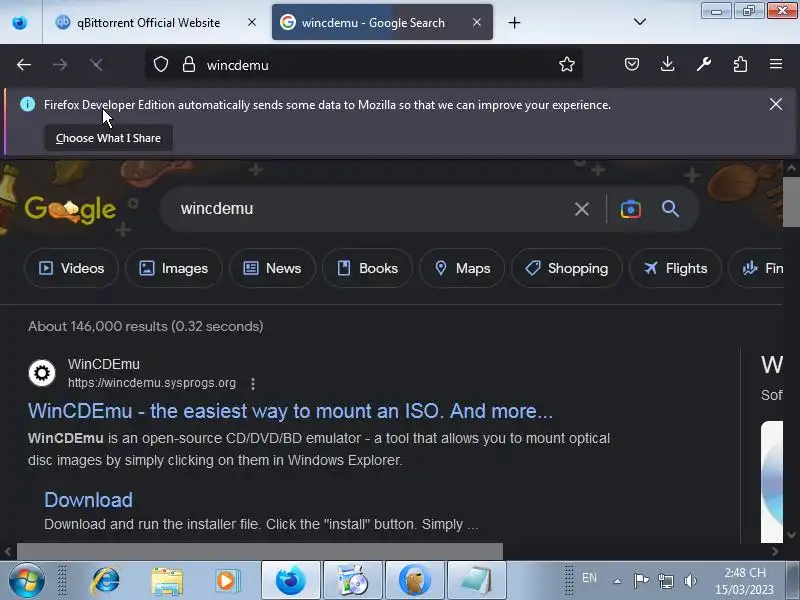Image resolution: width=800 pixels, height=600 pixels.
Task: Go back with the browser back arrow
Action: click(x=23, y=65)
